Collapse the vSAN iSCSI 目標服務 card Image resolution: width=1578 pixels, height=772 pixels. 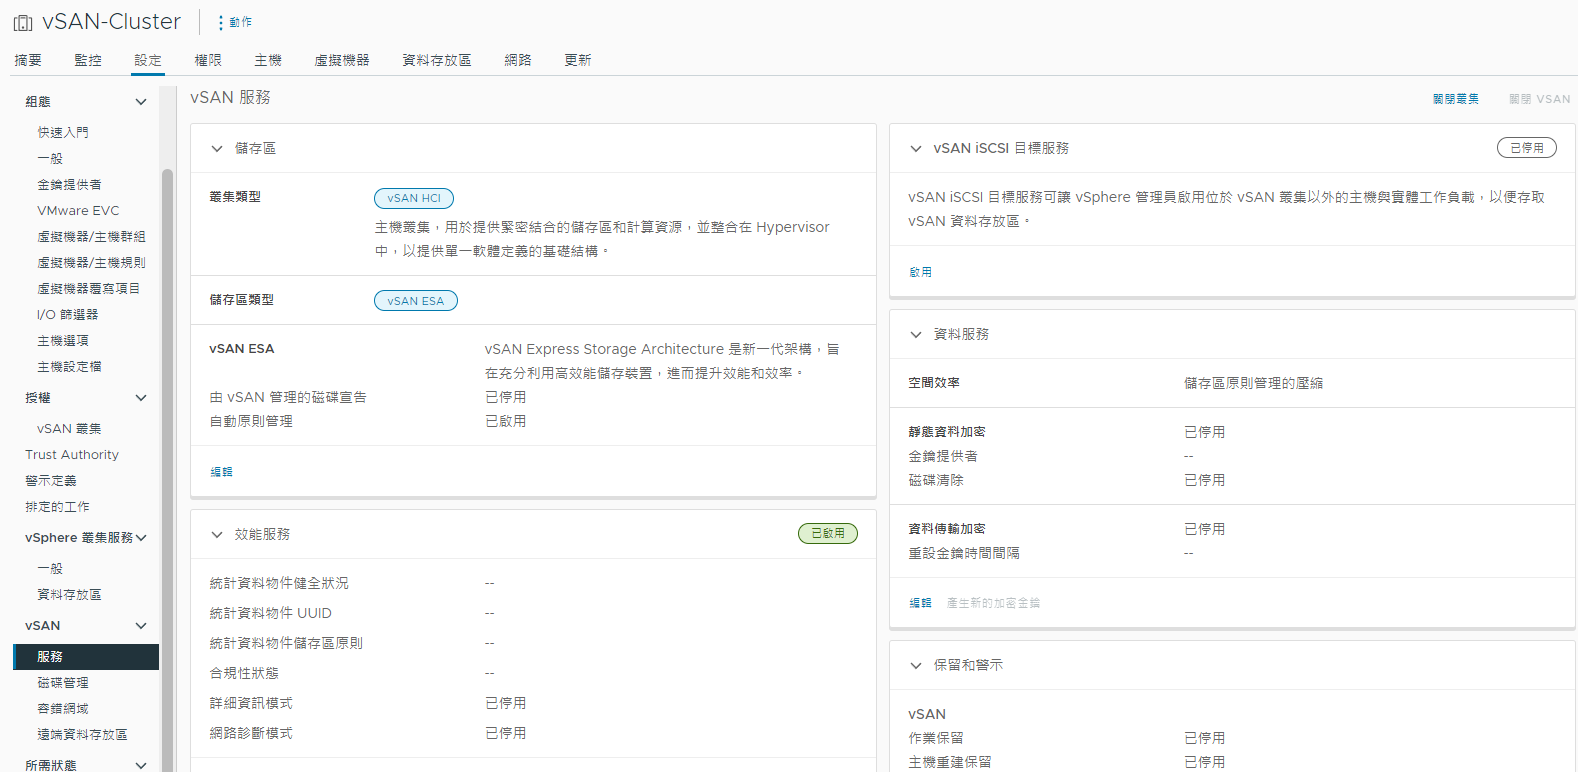point(916,148)
